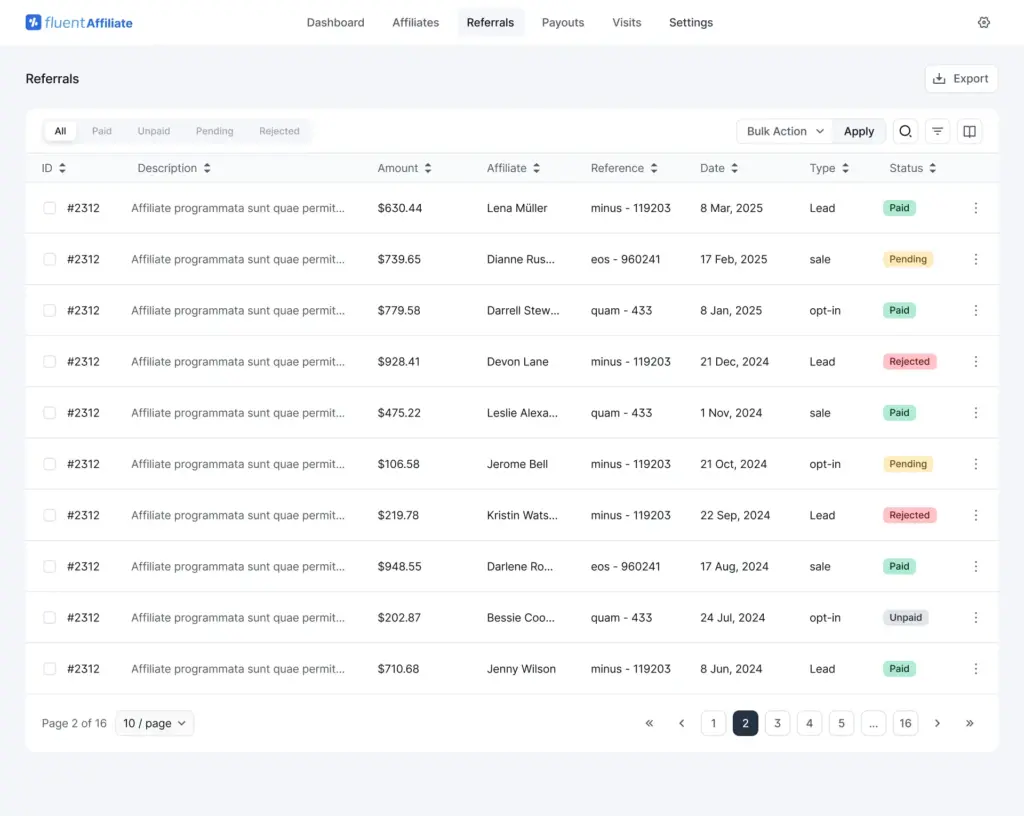Open the filter lines icon
Viewport: 1024px width, 816px height.
pyautogui.click(x=937, y=131)
